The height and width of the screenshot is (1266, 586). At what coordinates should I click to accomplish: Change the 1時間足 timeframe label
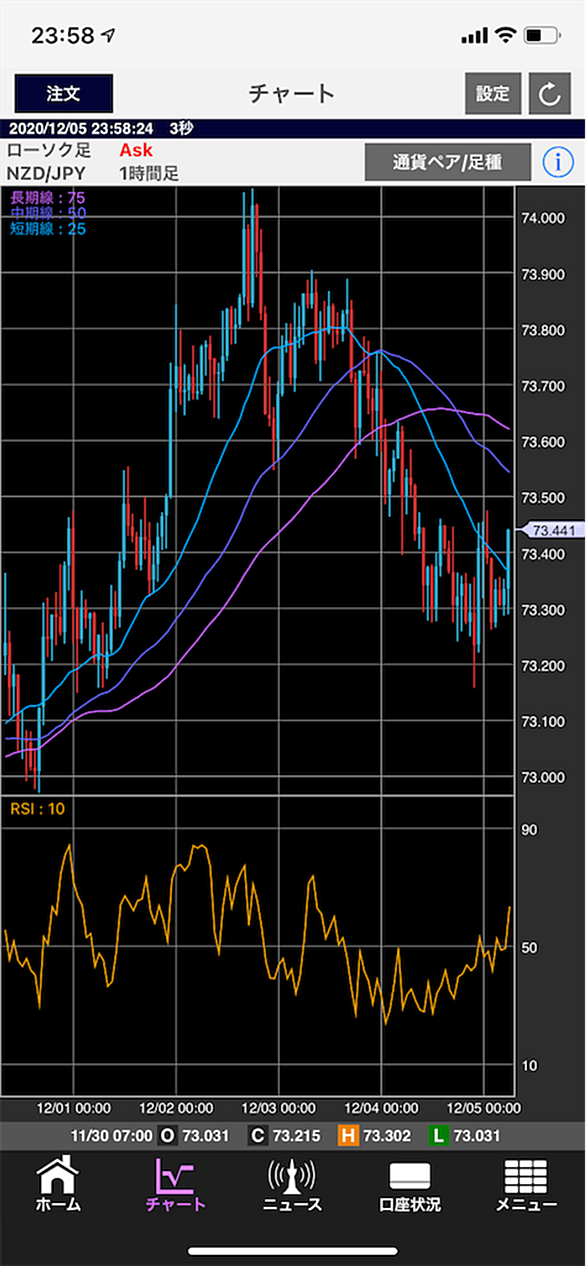(148, 173)
